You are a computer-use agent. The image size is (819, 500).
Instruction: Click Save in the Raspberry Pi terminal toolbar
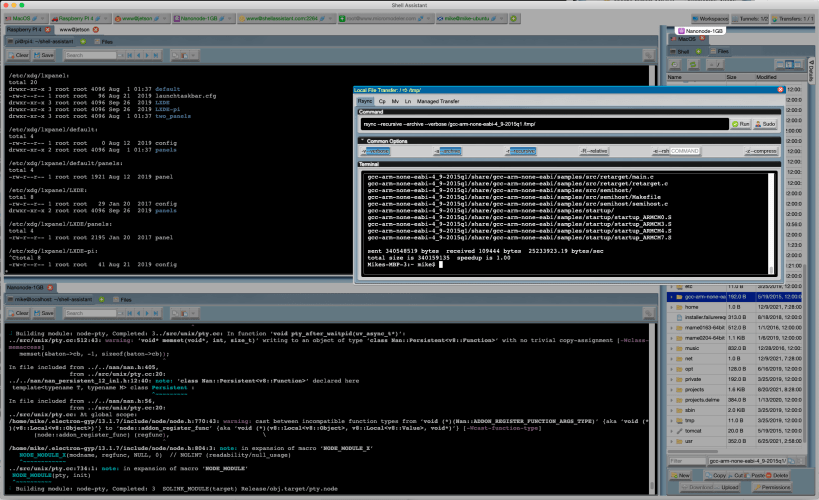tap(44, 55)
